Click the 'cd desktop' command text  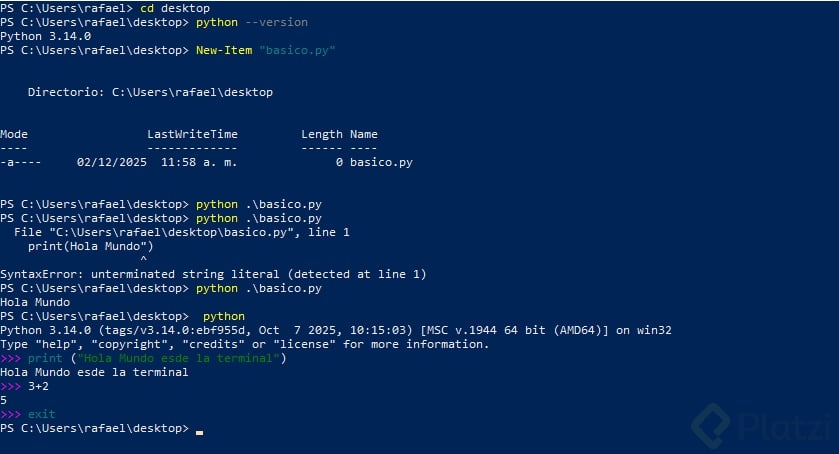click(168, 8)
